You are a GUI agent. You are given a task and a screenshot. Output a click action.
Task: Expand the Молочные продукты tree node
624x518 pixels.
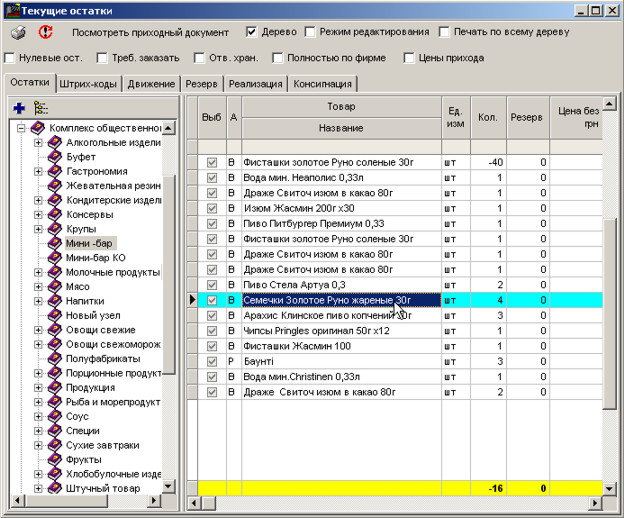tap(38, 272)
